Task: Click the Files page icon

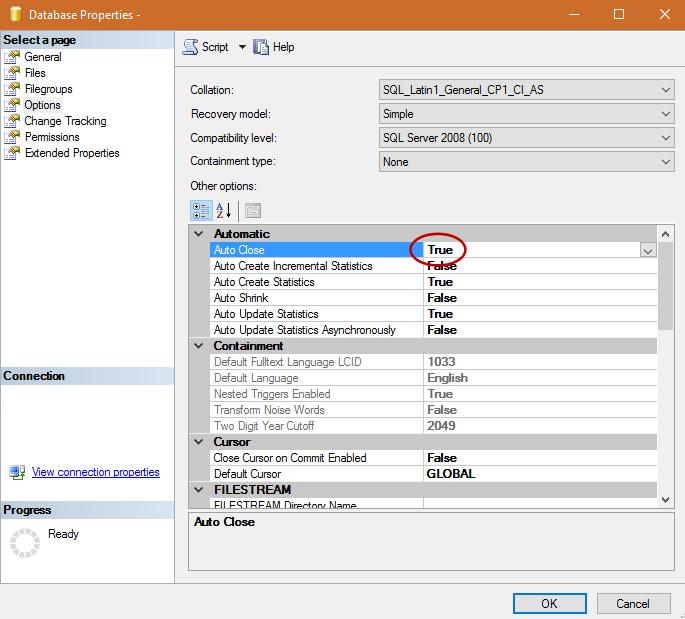Action: click(12, 73)
